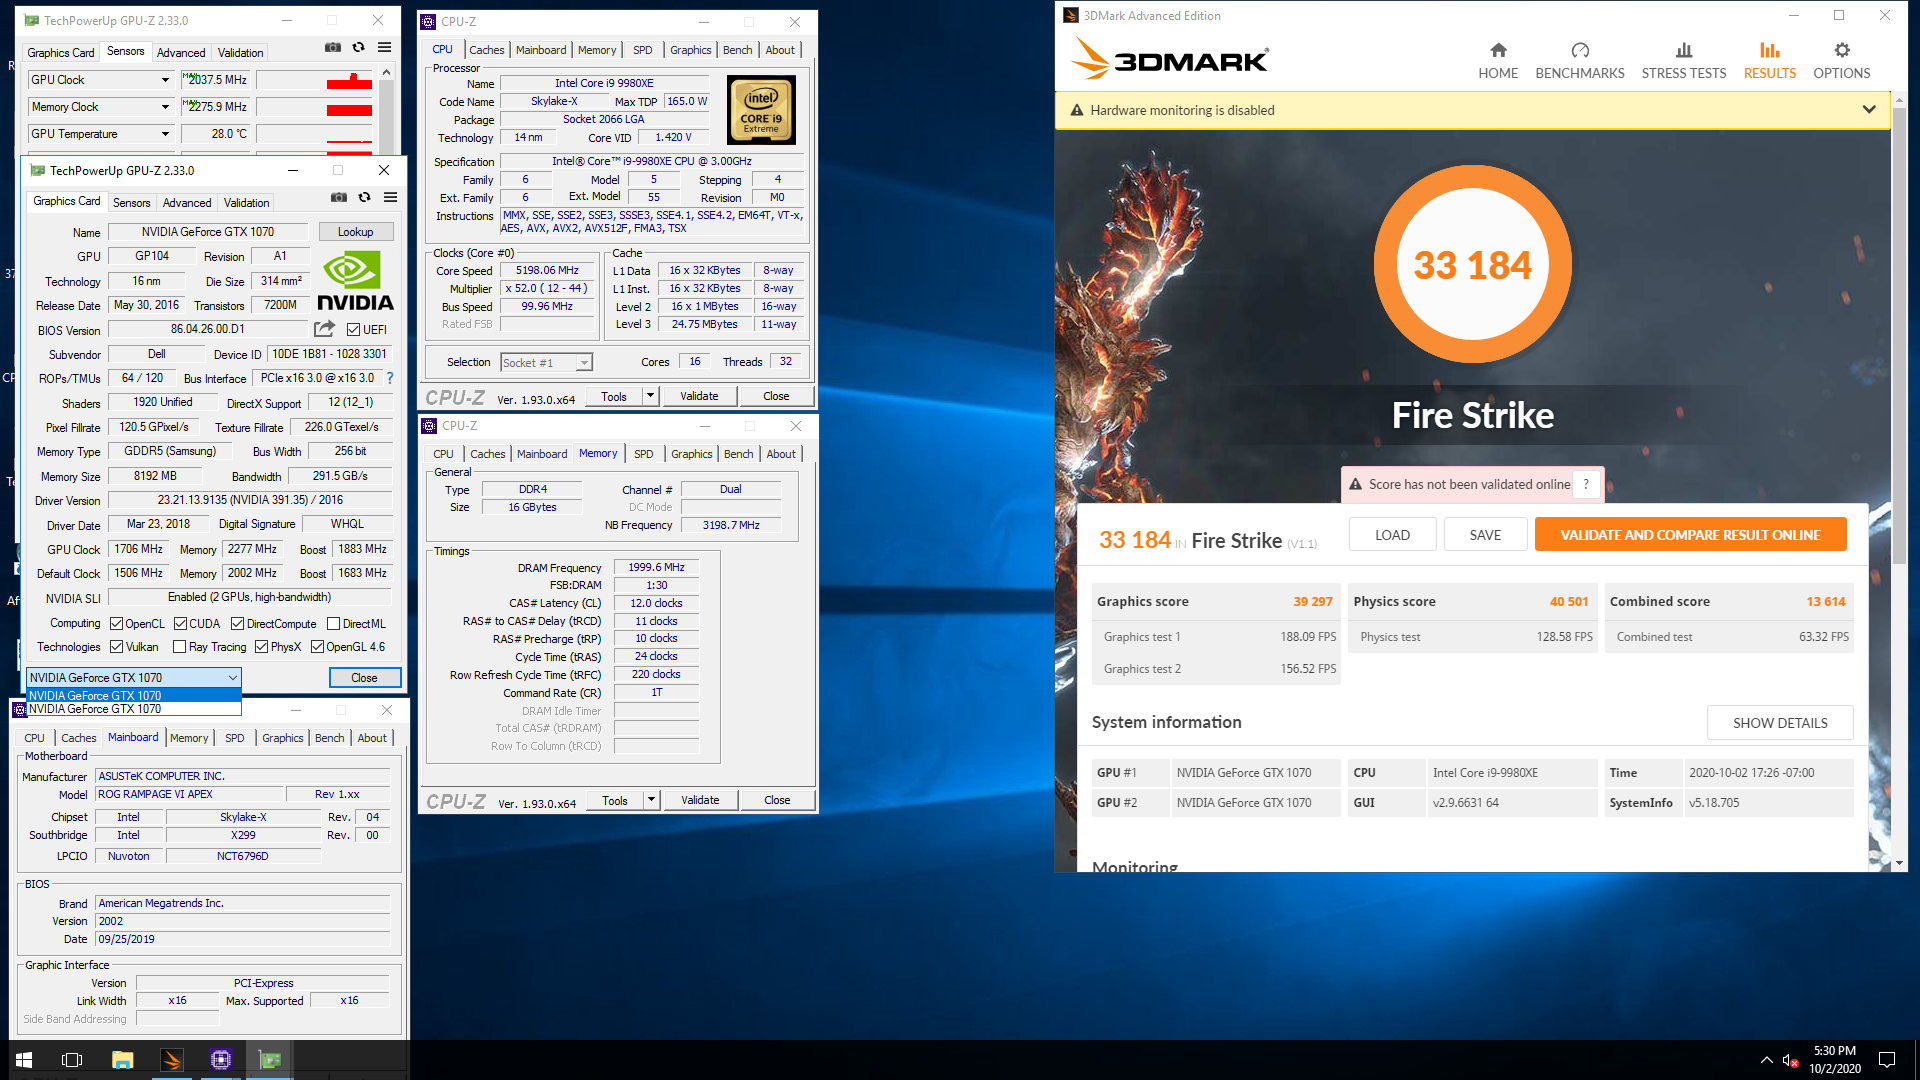Click the Intel Core i9 Extreme logo

(762, 110)
